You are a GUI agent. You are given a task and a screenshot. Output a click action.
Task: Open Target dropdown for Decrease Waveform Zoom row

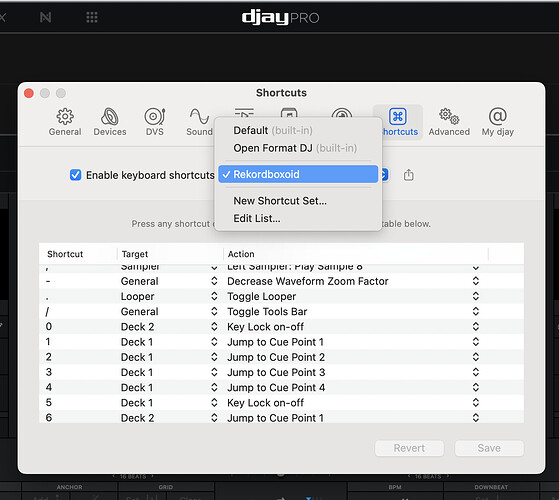click(x=214, y=281)
